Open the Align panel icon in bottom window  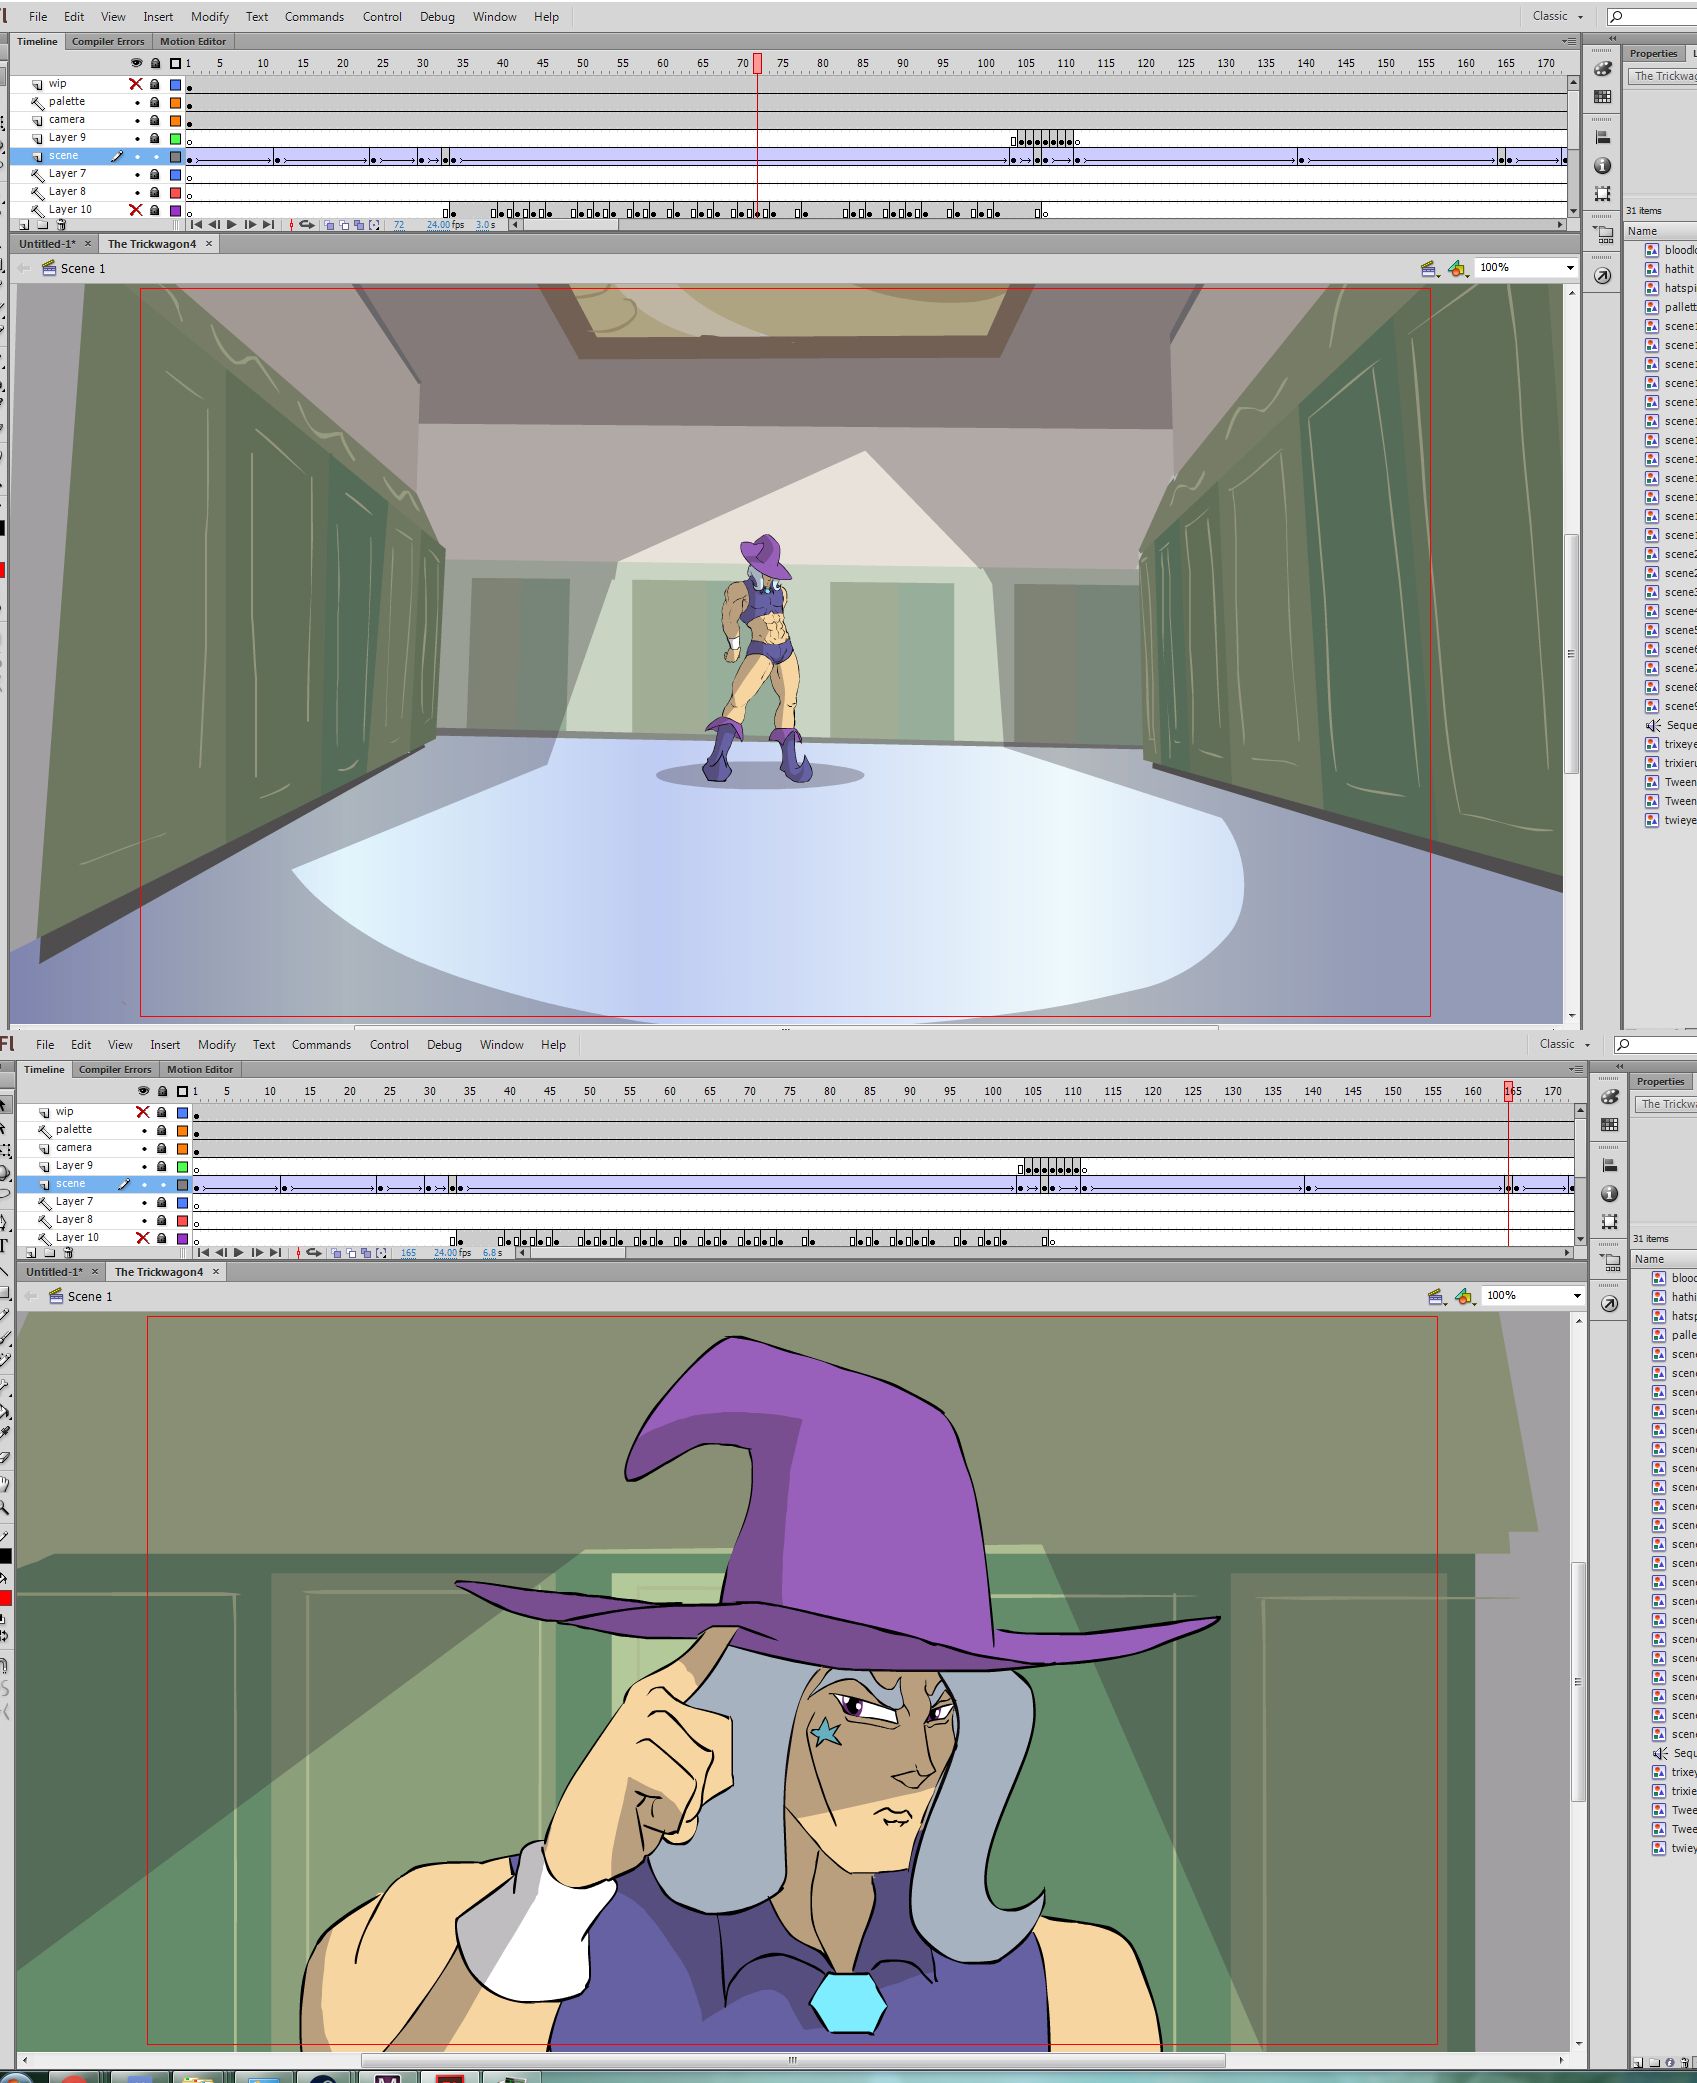[1609, 1166]
